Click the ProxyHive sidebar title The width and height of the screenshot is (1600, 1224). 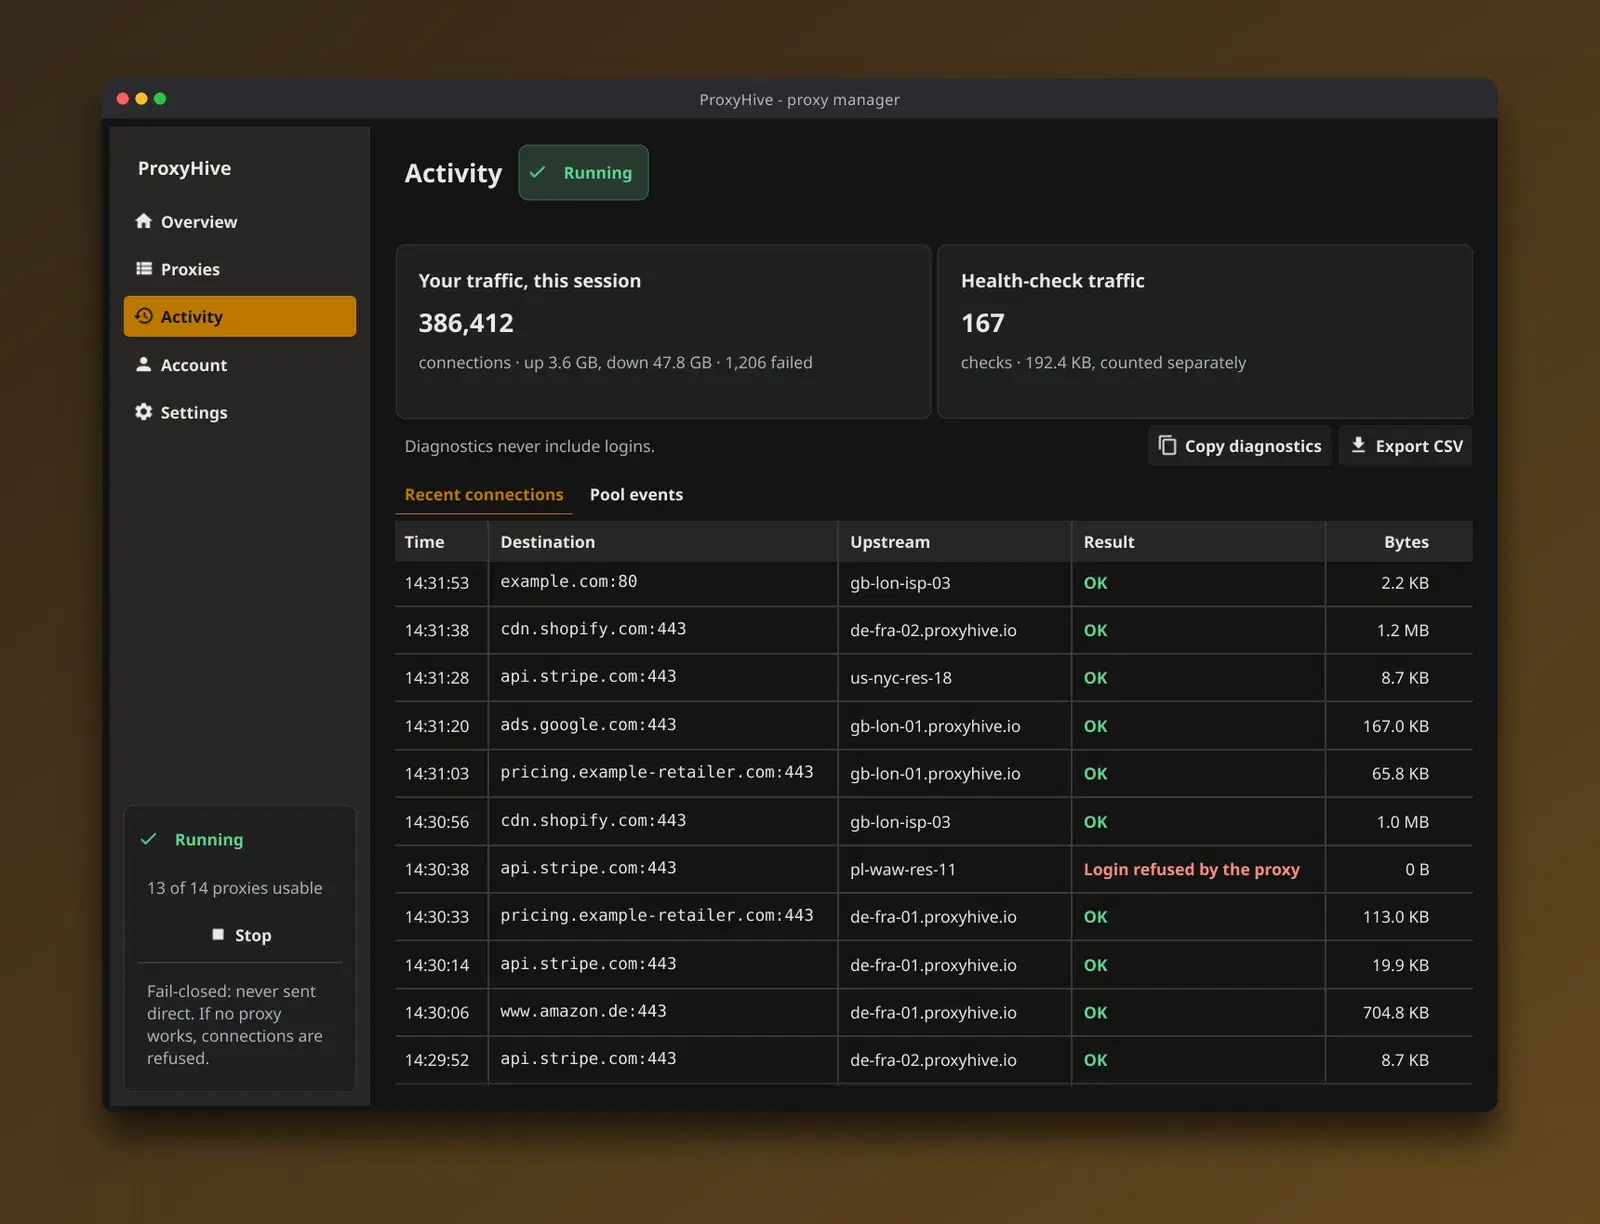(x=184, y=168)
